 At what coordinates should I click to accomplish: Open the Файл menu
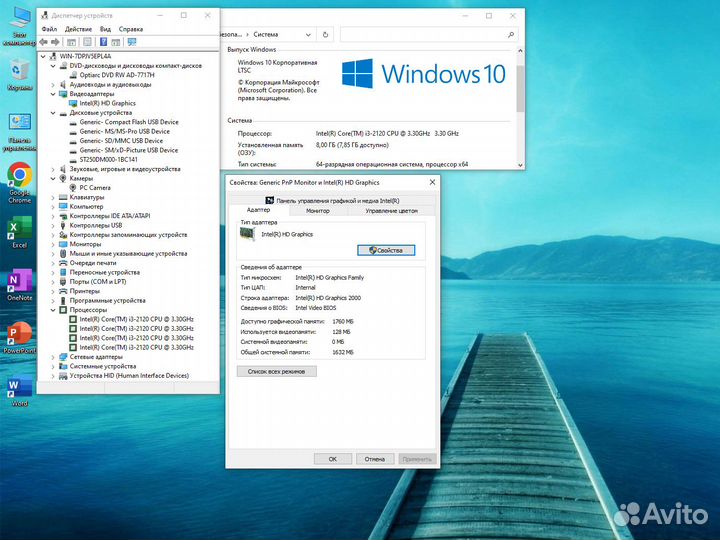[49, 29]
